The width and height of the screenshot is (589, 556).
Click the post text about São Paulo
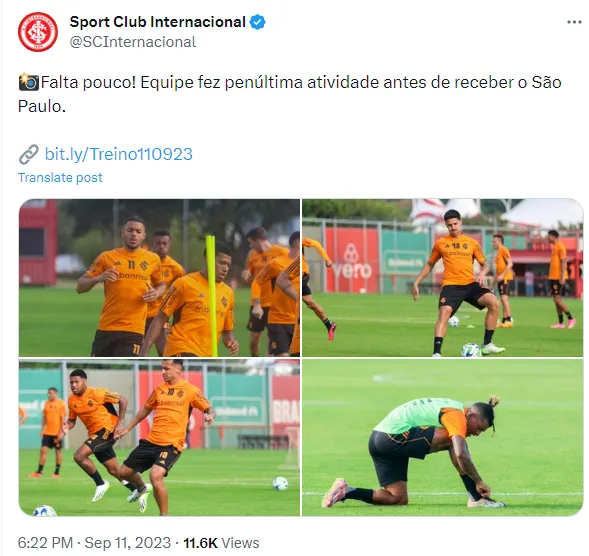pos(290,94)
